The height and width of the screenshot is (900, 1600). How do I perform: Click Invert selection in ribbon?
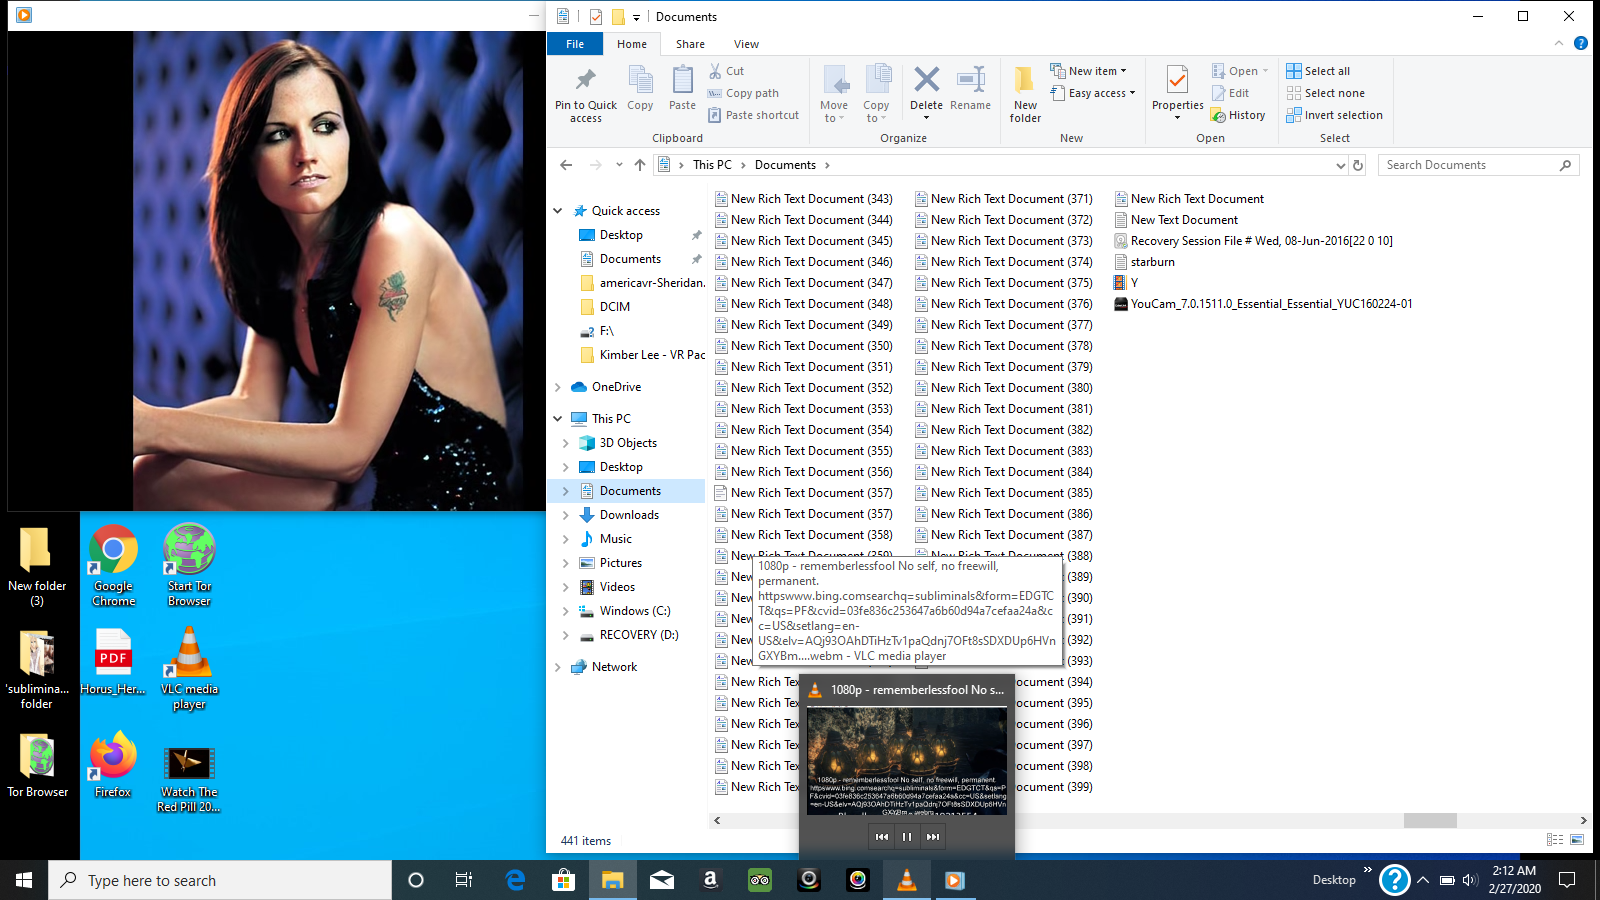point(1334,115)
